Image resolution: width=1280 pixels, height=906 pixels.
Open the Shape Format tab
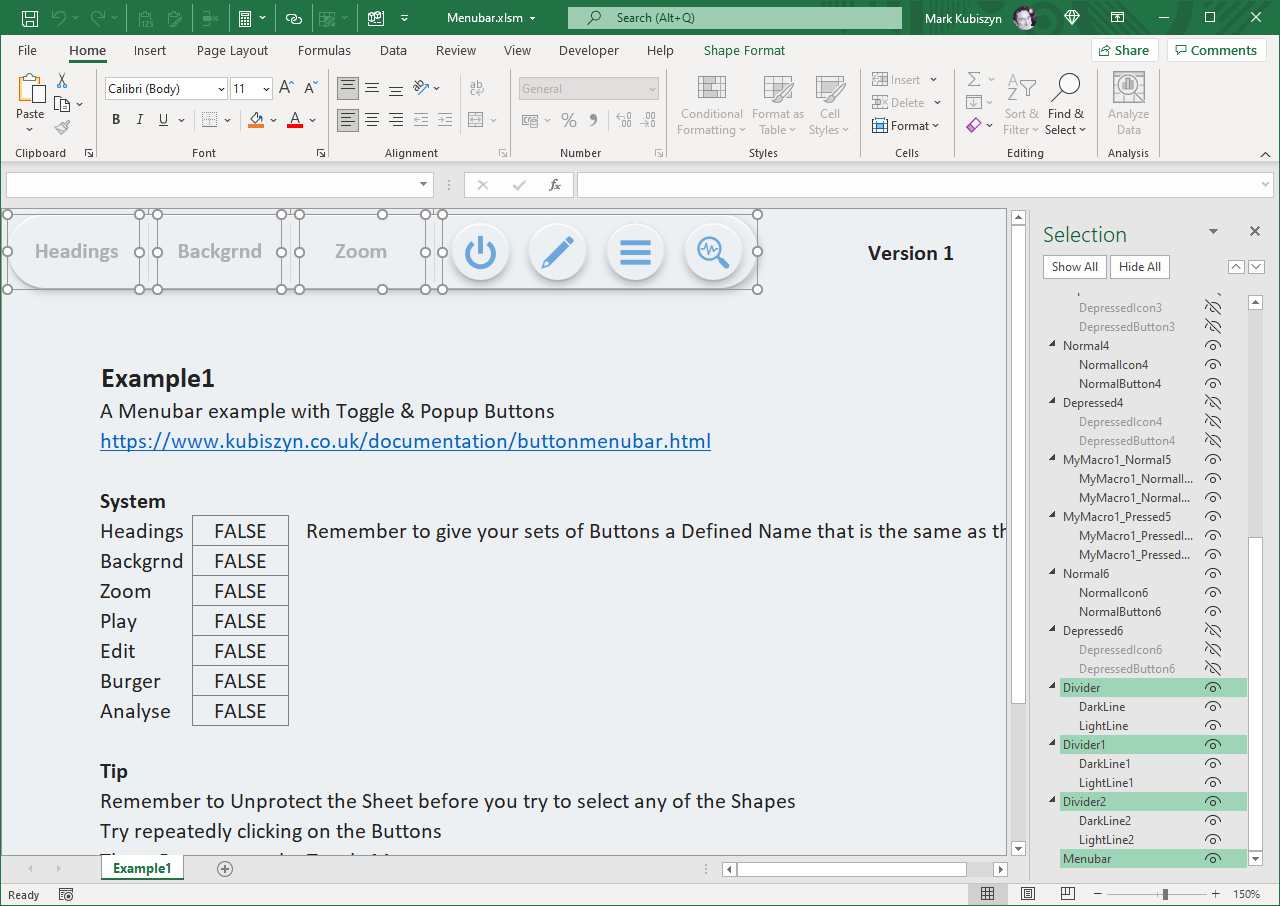pos(744,50)
